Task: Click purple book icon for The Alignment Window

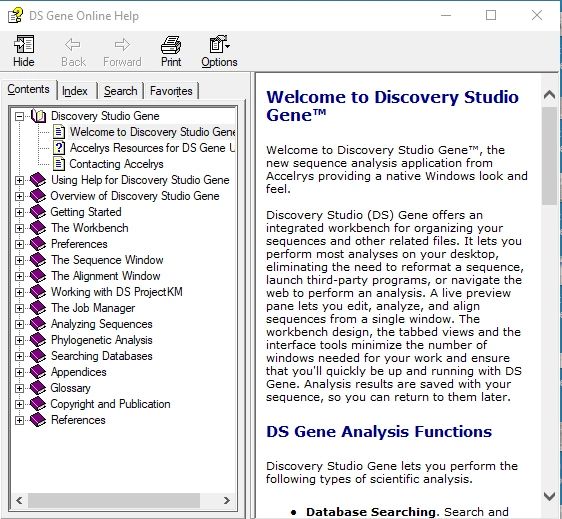Action: click(38, 276)
